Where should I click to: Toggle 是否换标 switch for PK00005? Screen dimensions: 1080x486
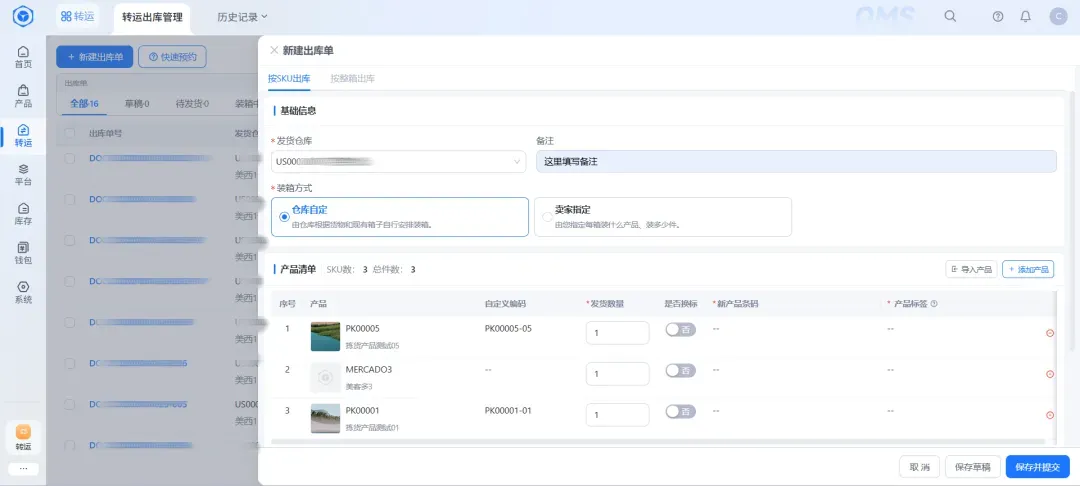coord(681,330)
